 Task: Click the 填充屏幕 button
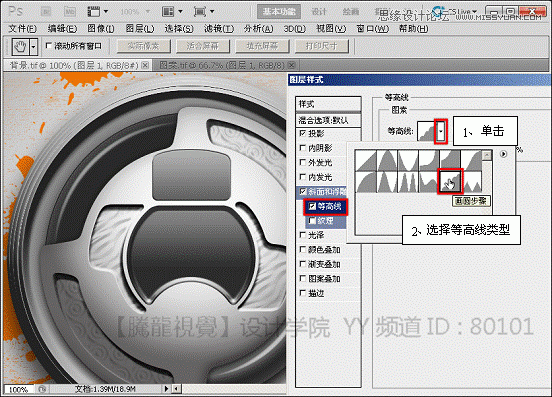(x=262, y=46)
